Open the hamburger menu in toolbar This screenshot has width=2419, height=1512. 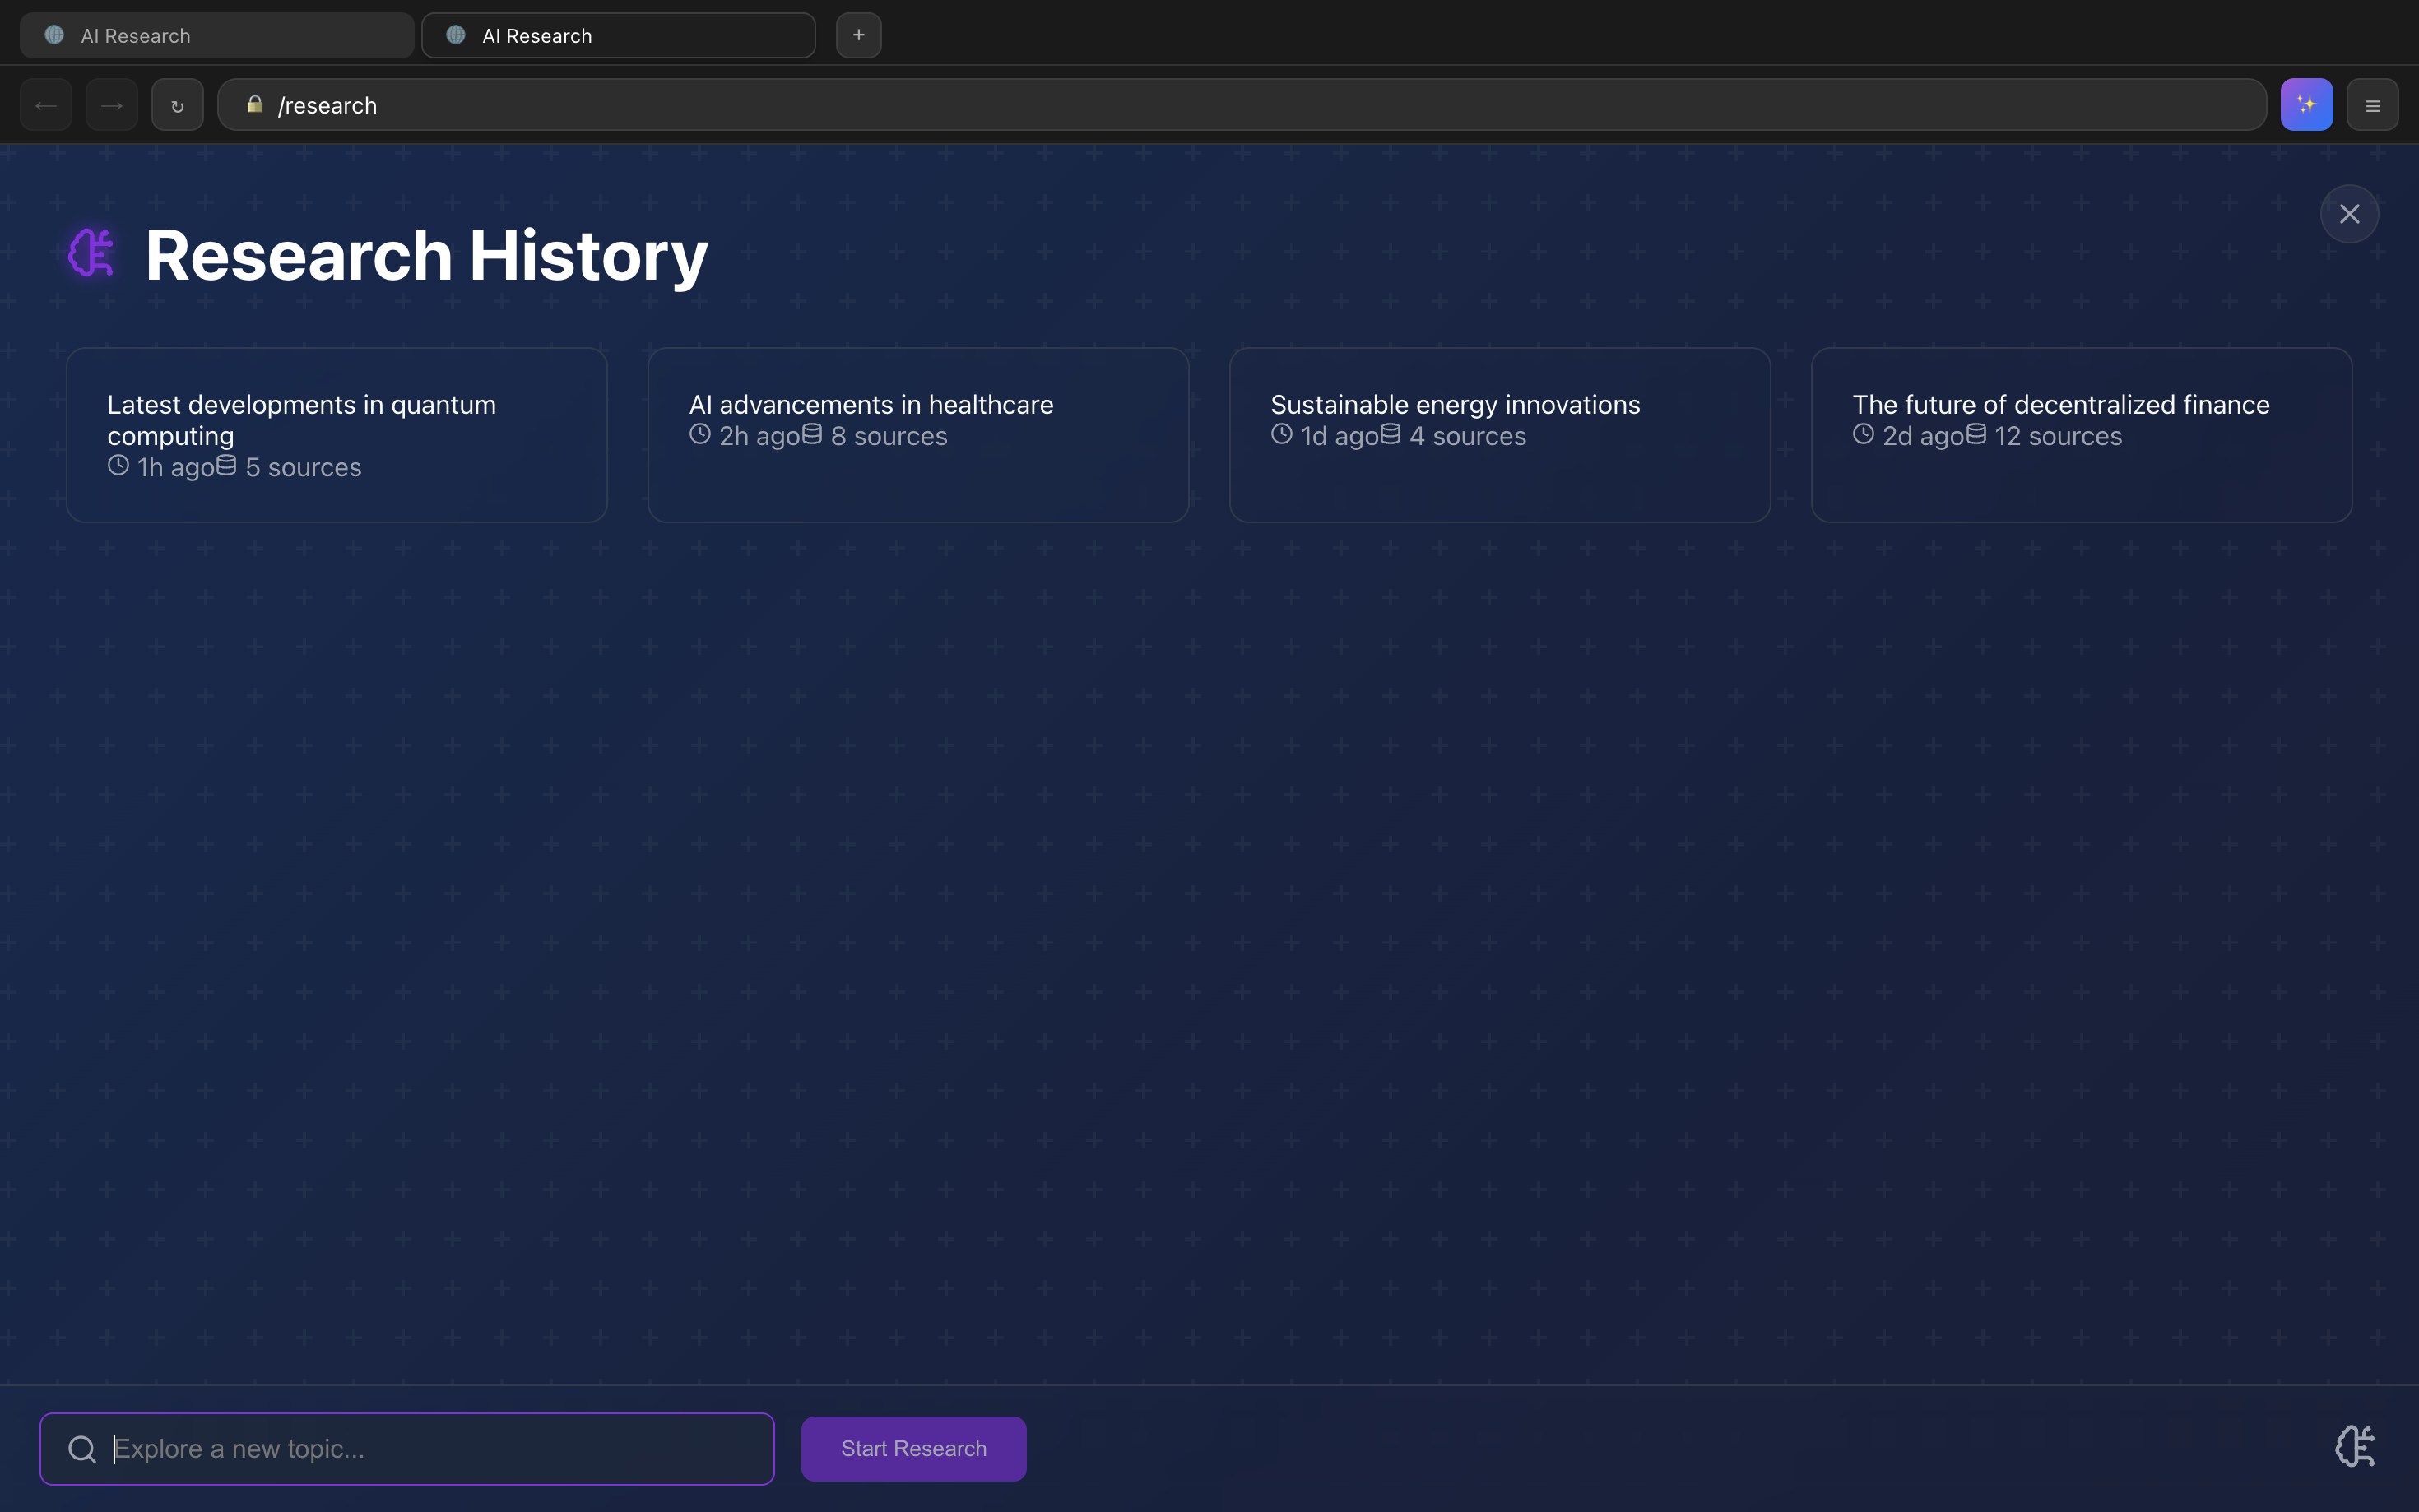[2372, 105]
